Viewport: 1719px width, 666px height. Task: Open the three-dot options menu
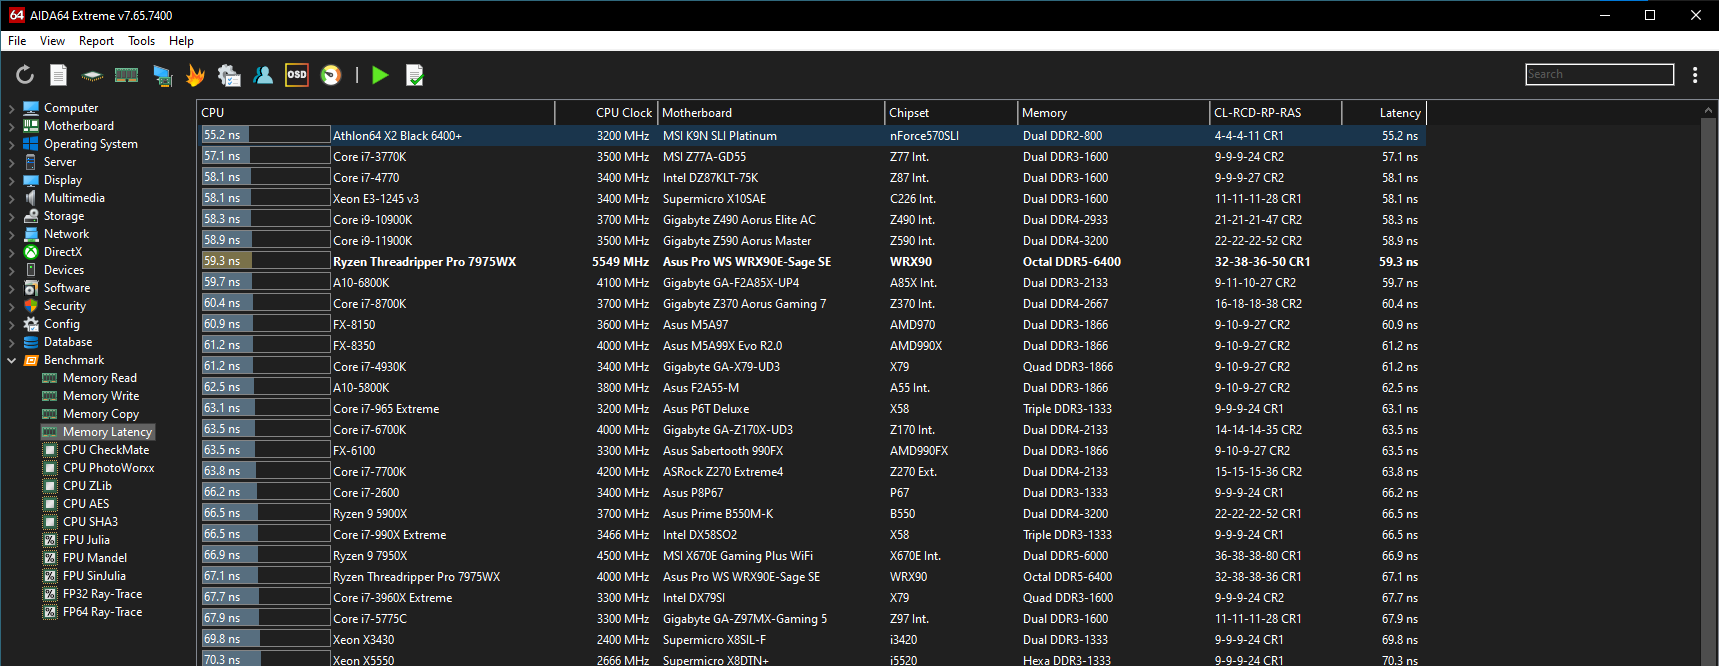pos(1695,75)
